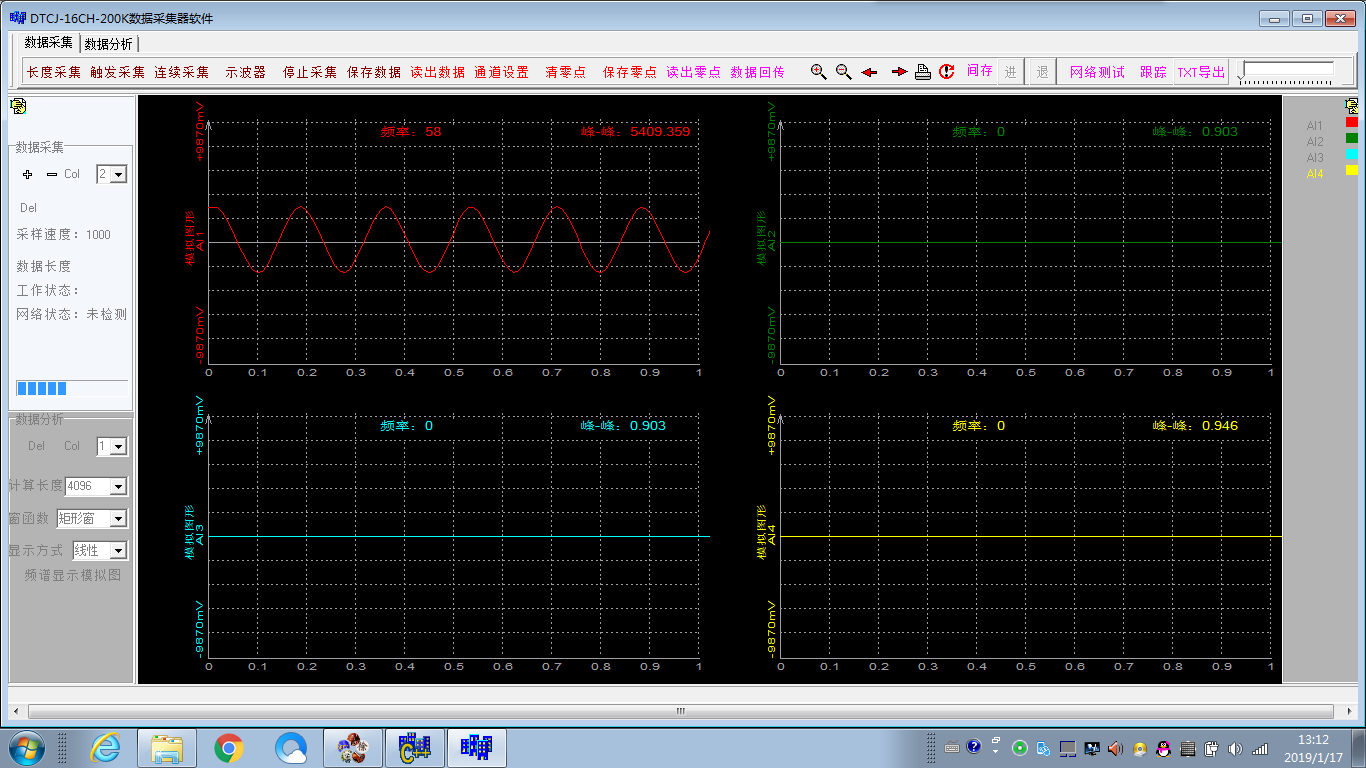1366x768 pixels.
Task: Click the 通道设置 button
Action: pos(501,72)
